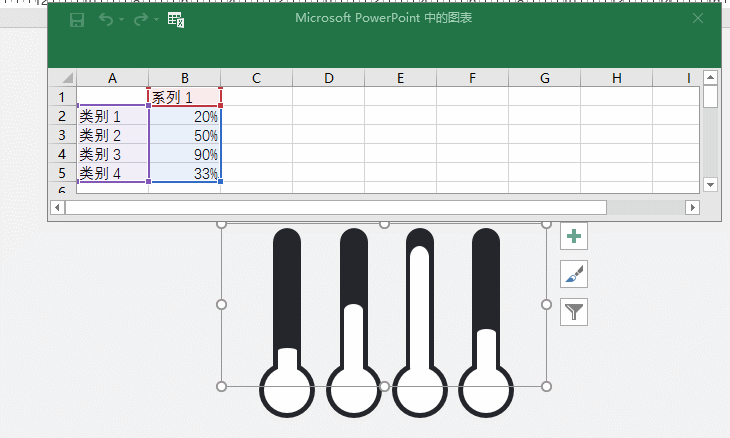Select column D header
The image size is (730, 438).
[x=329, y=78]
